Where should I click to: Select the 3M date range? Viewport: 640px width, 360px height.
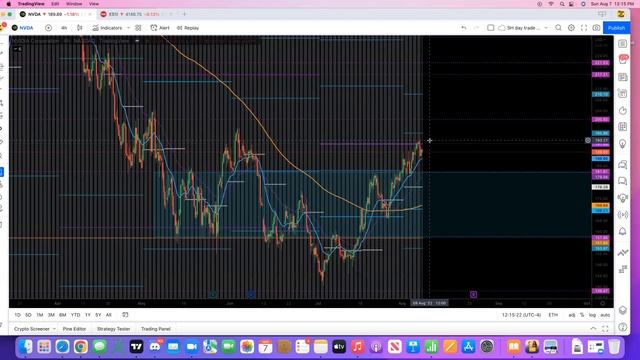(x=51, y=315)
